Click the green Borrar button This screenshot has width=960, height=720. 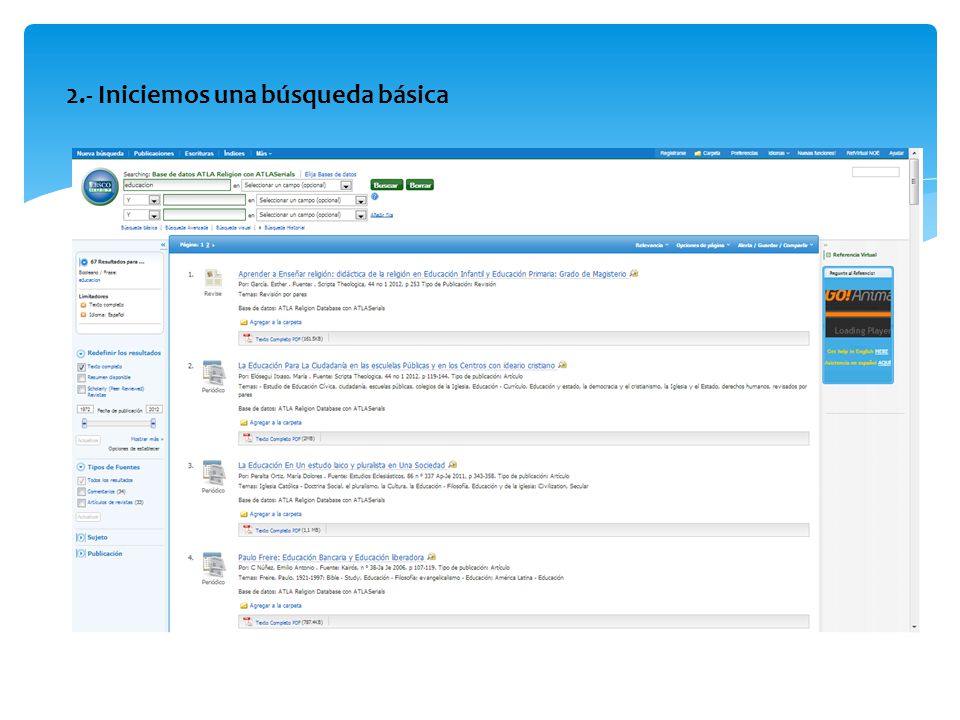[420, 185]
